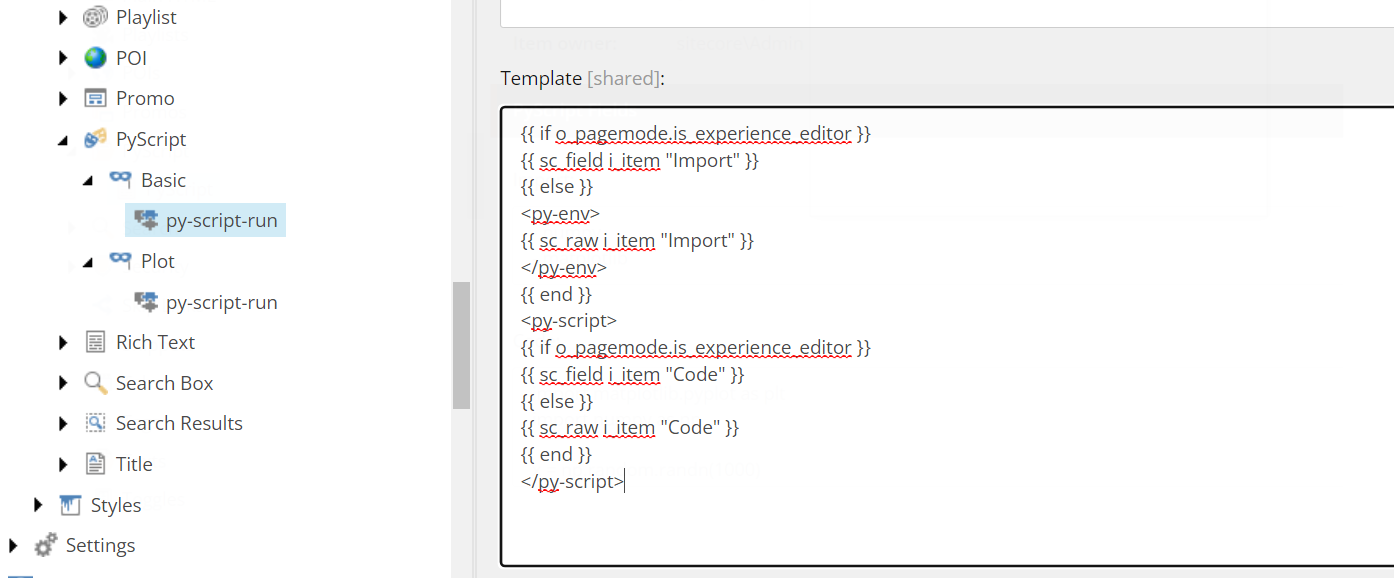
Task: Click the Styles paint icon
Action: click(x=70, y=505)
